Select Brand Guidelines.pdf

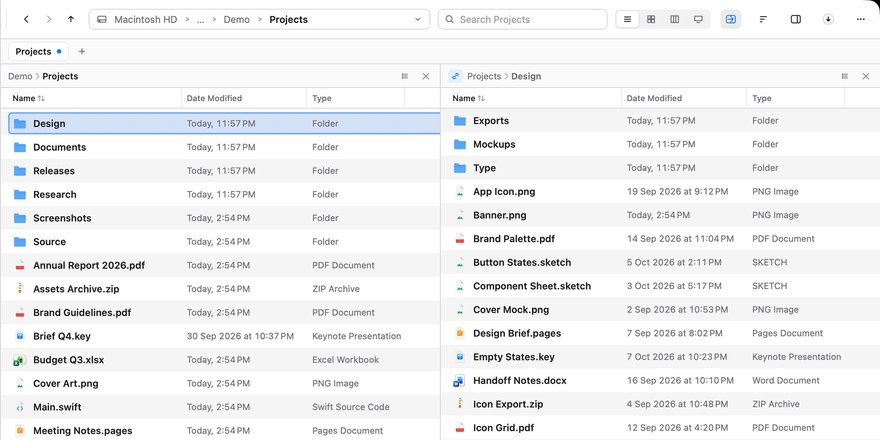(220, 312)
